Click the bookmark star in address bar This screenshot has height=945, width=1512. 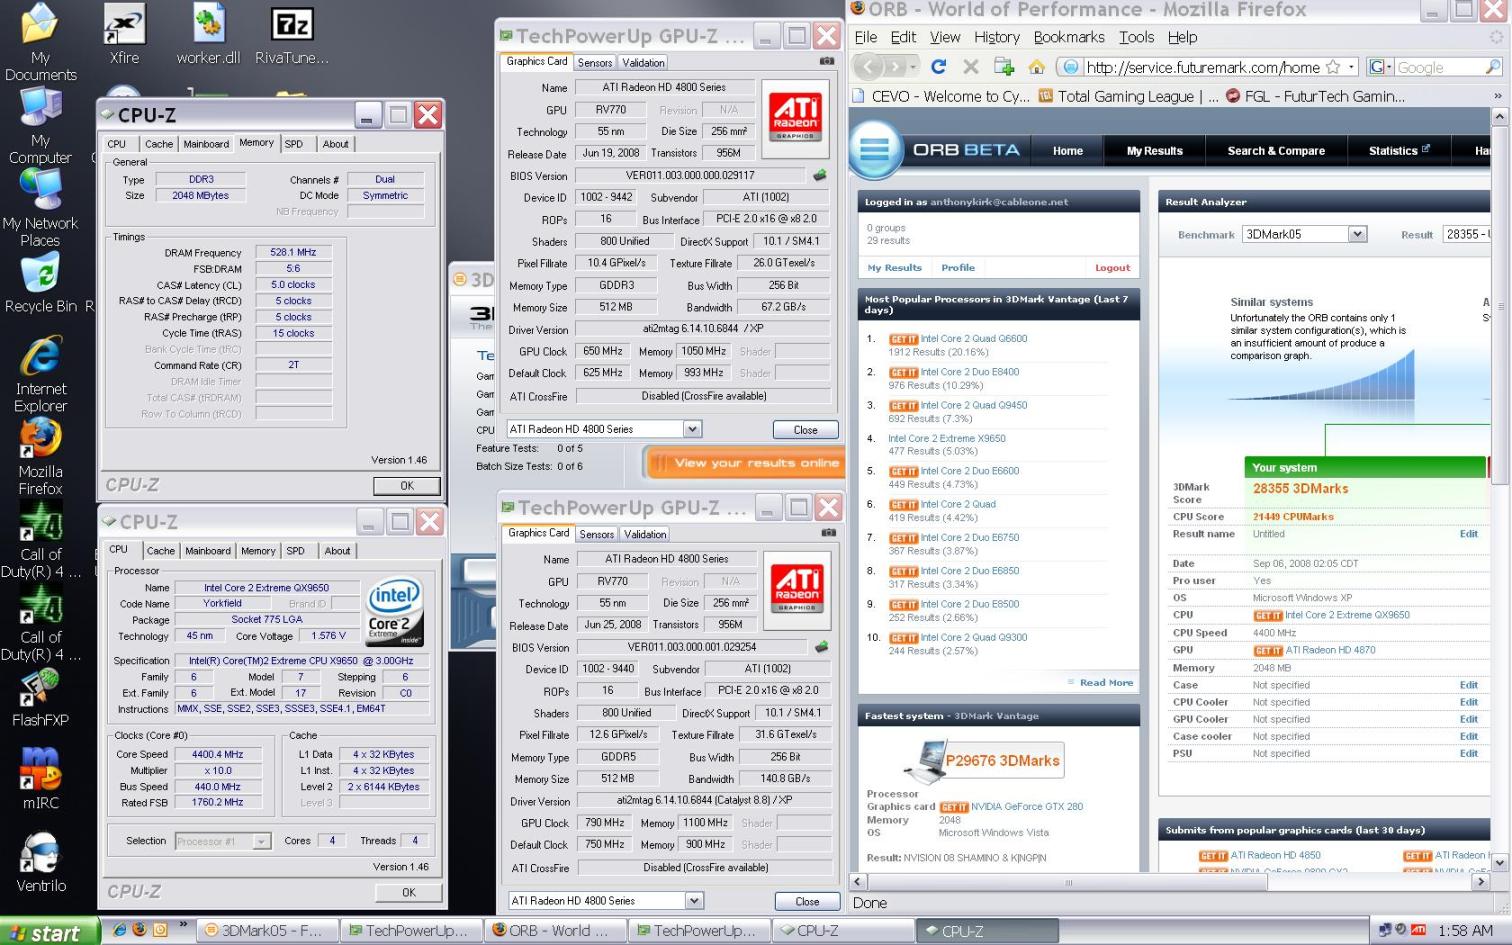[1333, 67]
